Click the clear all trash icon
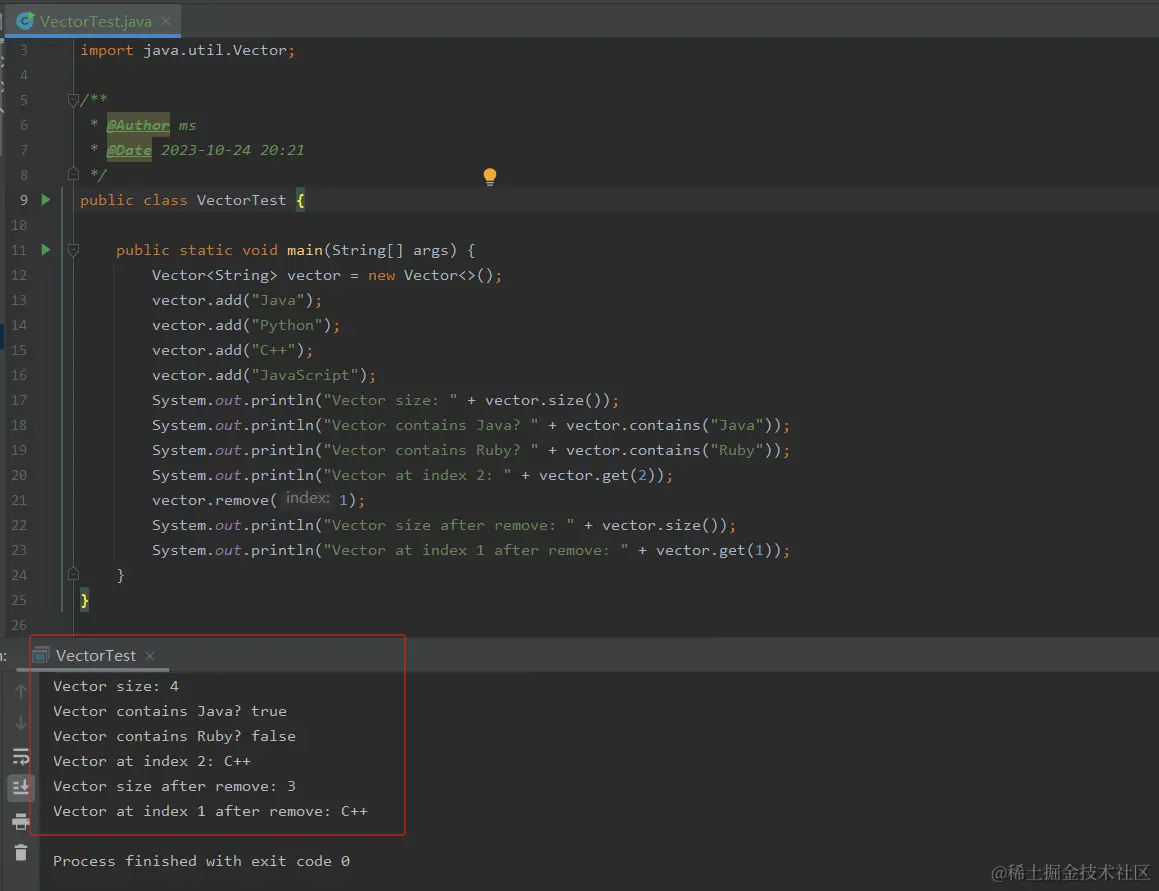The image size is (1159, 891). click(21, 853)
